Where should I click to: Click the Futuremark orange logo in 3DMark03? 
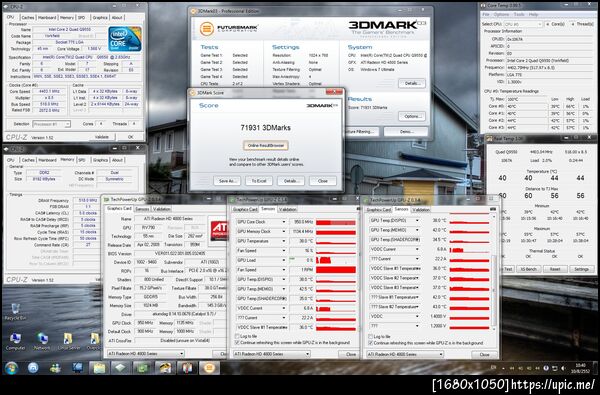click(207, 28)
